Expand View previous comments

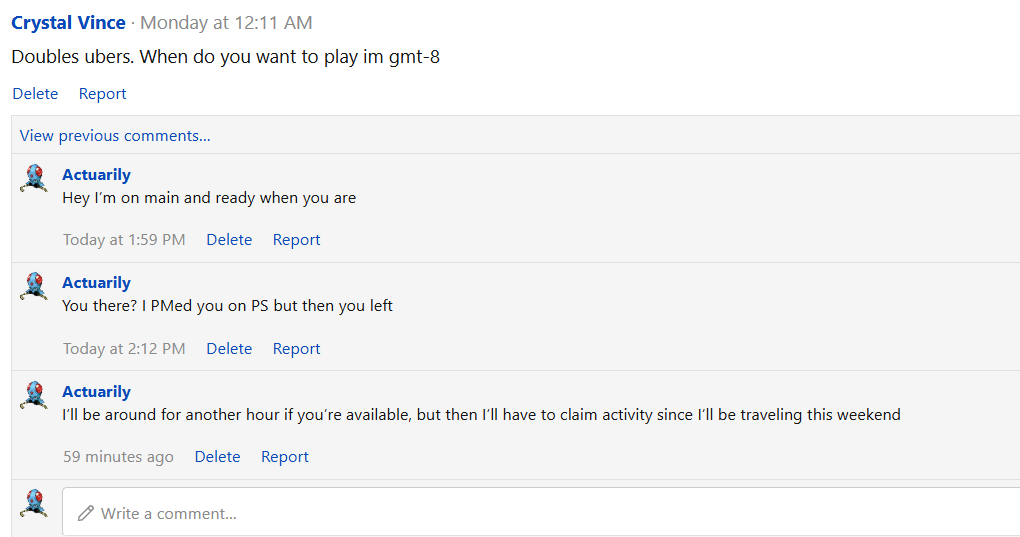[114, 136]
